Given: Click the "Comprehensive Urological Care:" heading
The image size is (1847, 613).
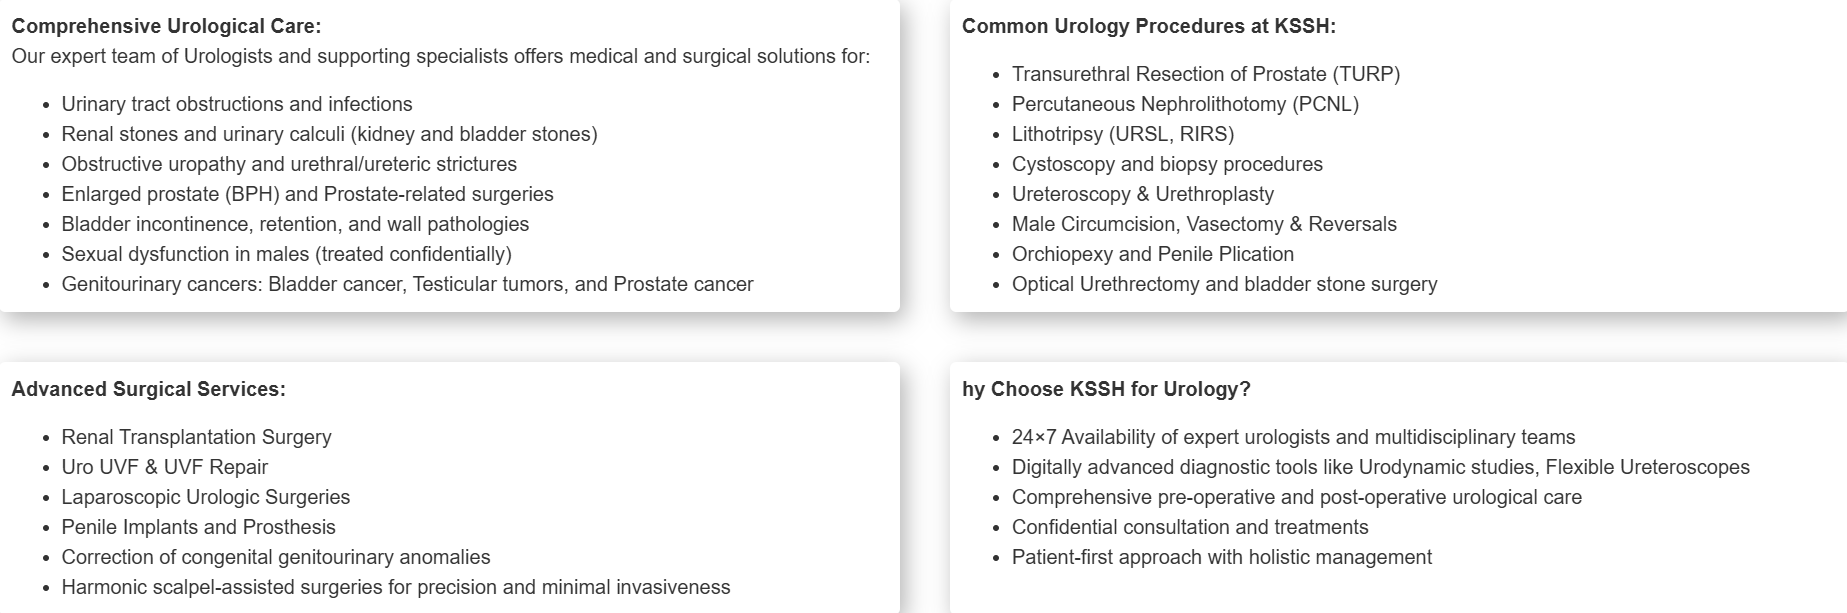Looking at the screenshot, I should [x=166, y=26].
